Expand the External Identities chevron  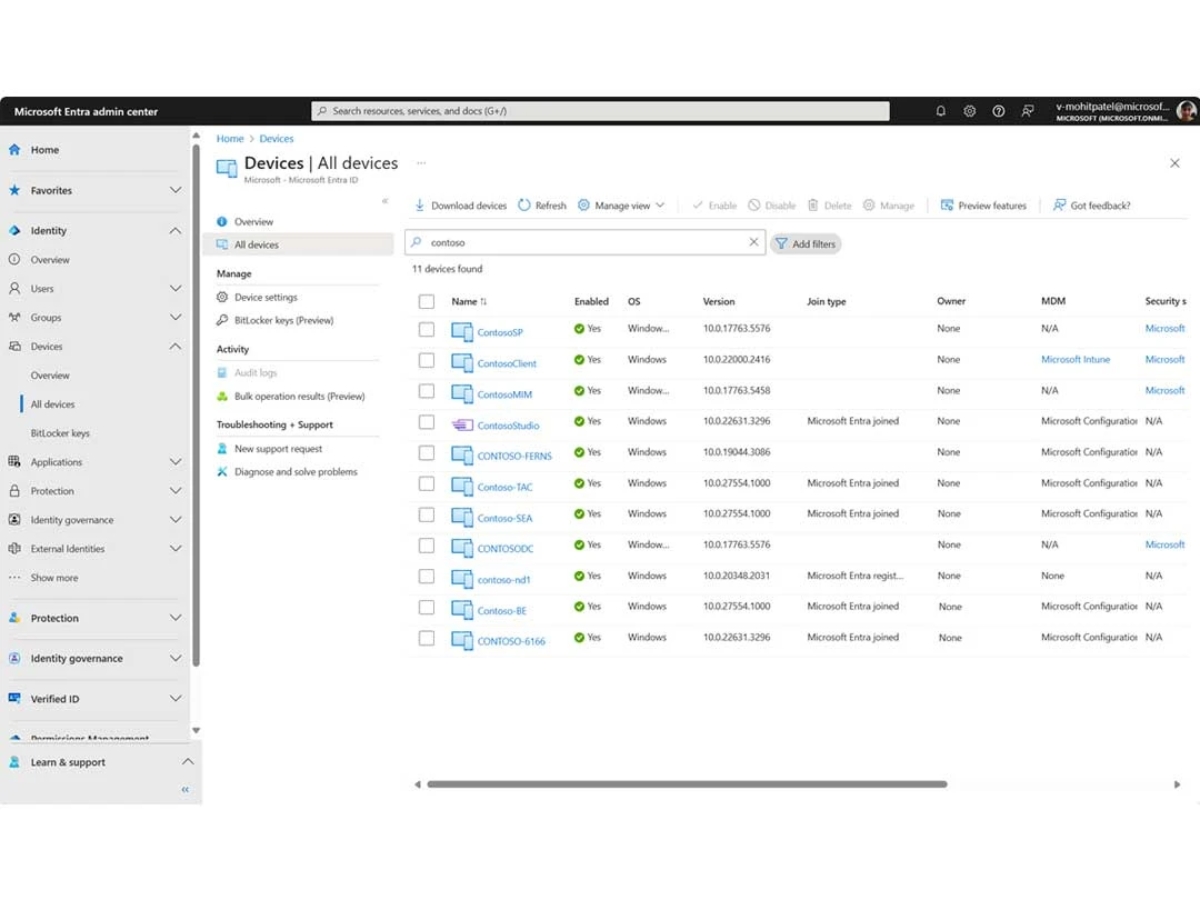click(x=175, y=549)
